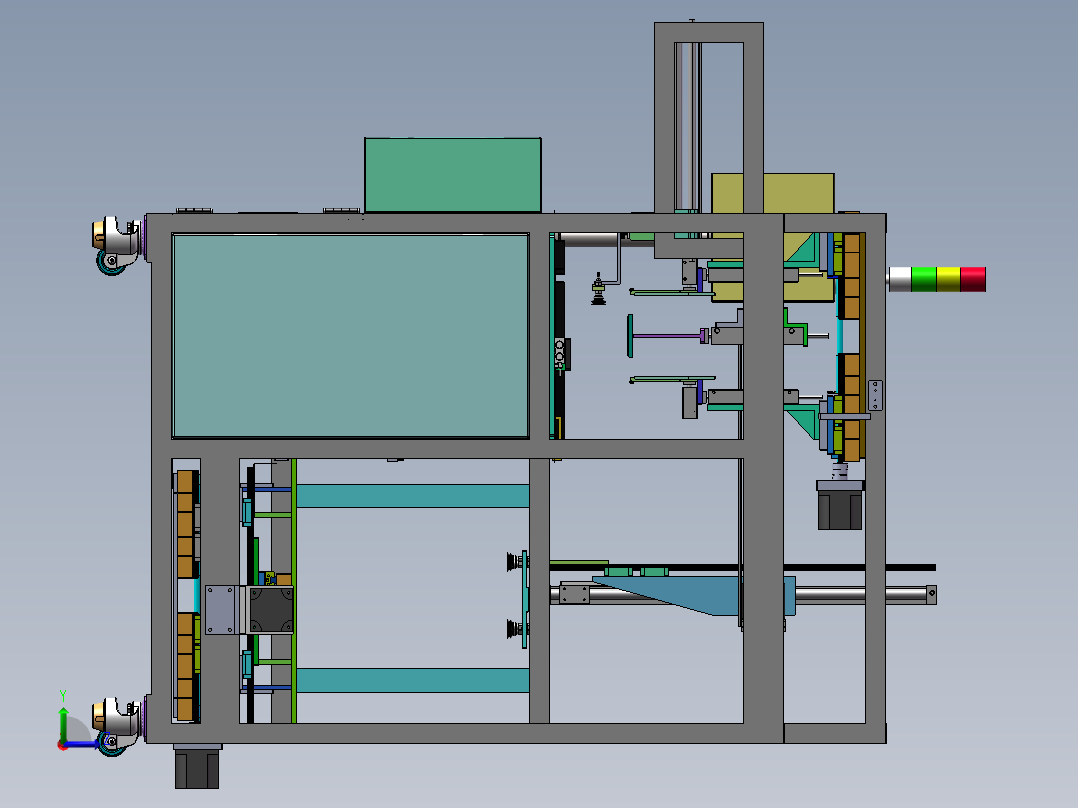This screenshot has height=808, width=1078.
Task: Select the green box on top of frame
Action: pyautogui.click(x=452, y=175)
